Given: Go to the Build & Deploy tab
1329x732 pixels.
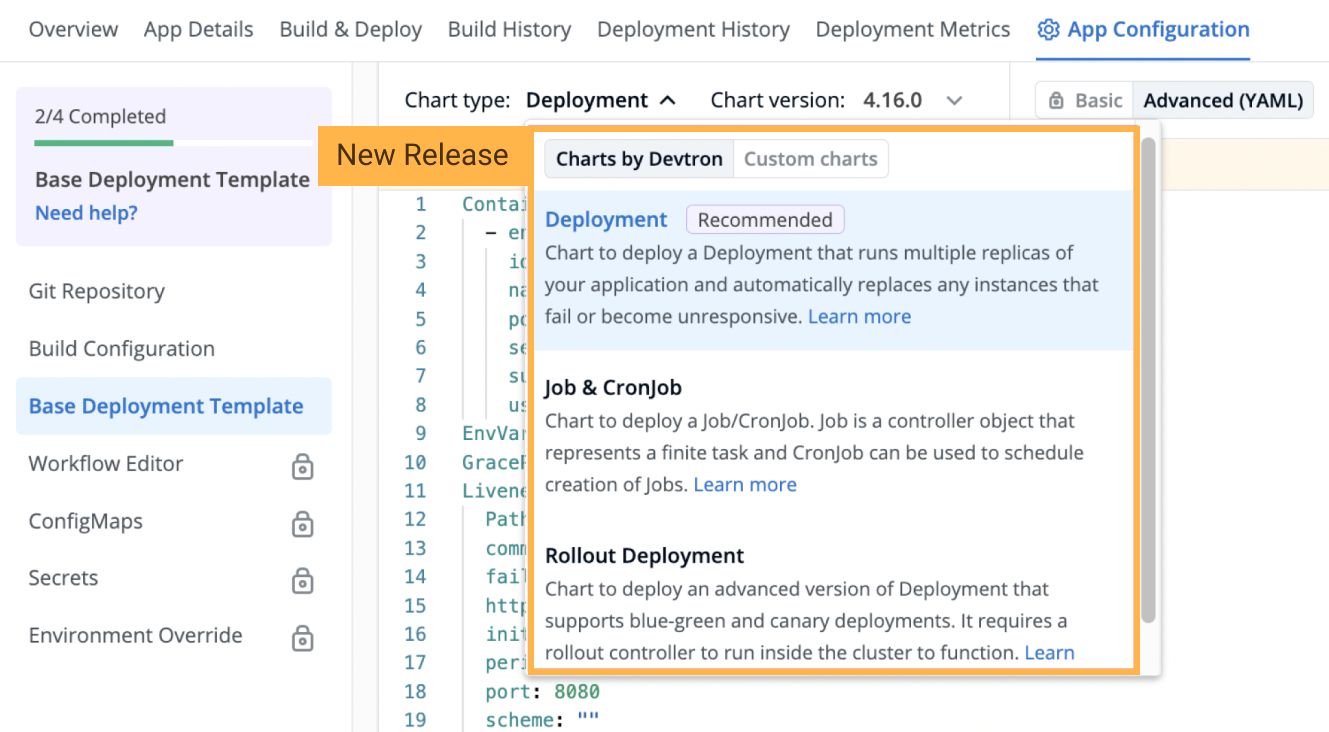Looking at the screenshot, I should point(350,30).
